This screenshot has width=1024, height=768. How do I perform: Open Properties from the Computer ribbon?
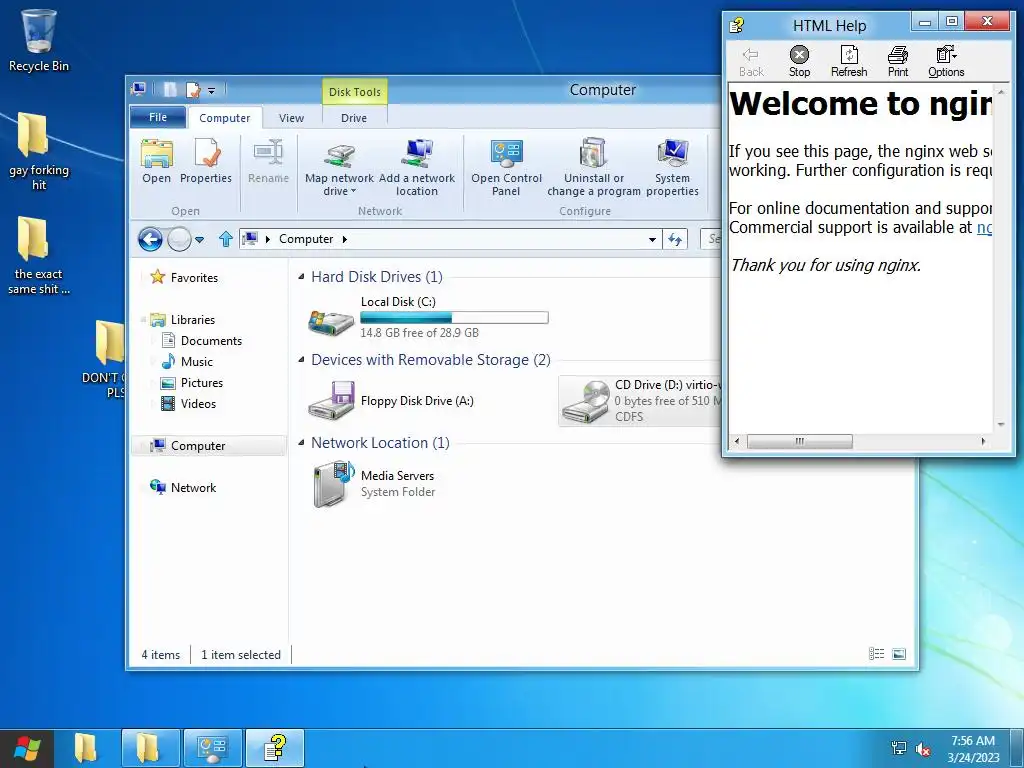pos(206,161)
